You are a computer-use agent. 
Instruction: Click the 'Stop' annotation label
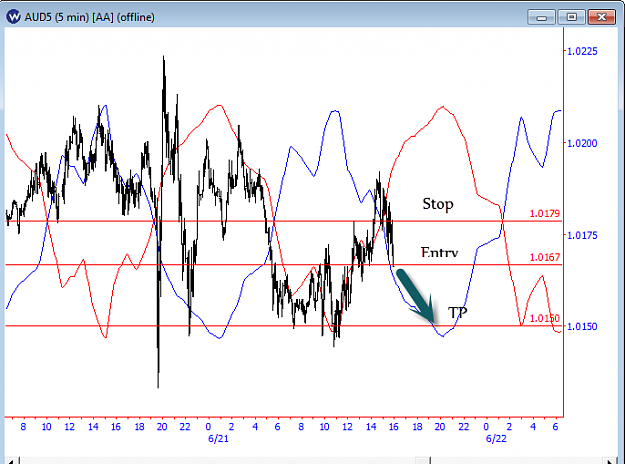pyautogui.click(x=438, y=204)
